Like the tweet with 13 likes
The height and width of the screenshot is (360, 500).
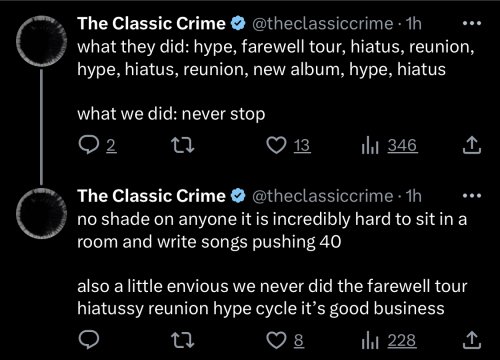[289, 146]
